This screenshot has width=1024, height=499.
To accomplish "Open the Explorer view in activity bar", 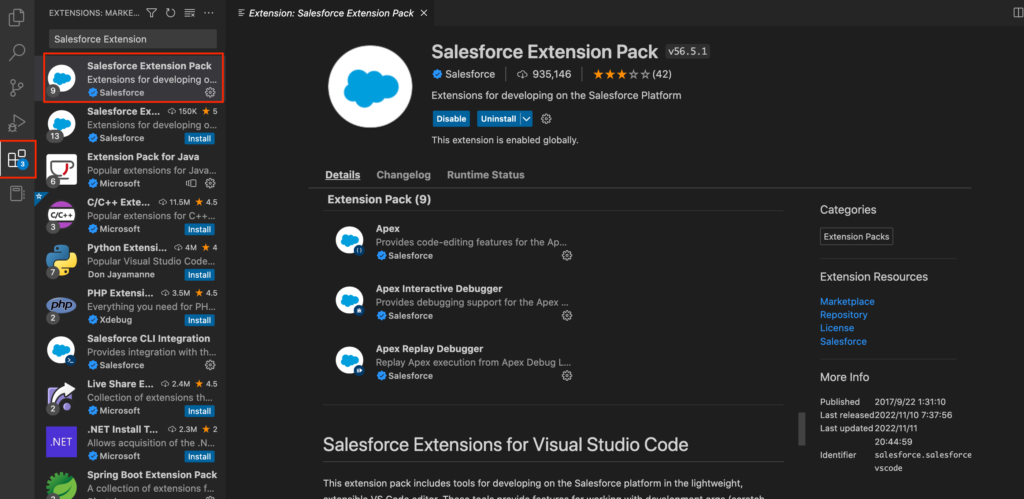I will [17, 17].
